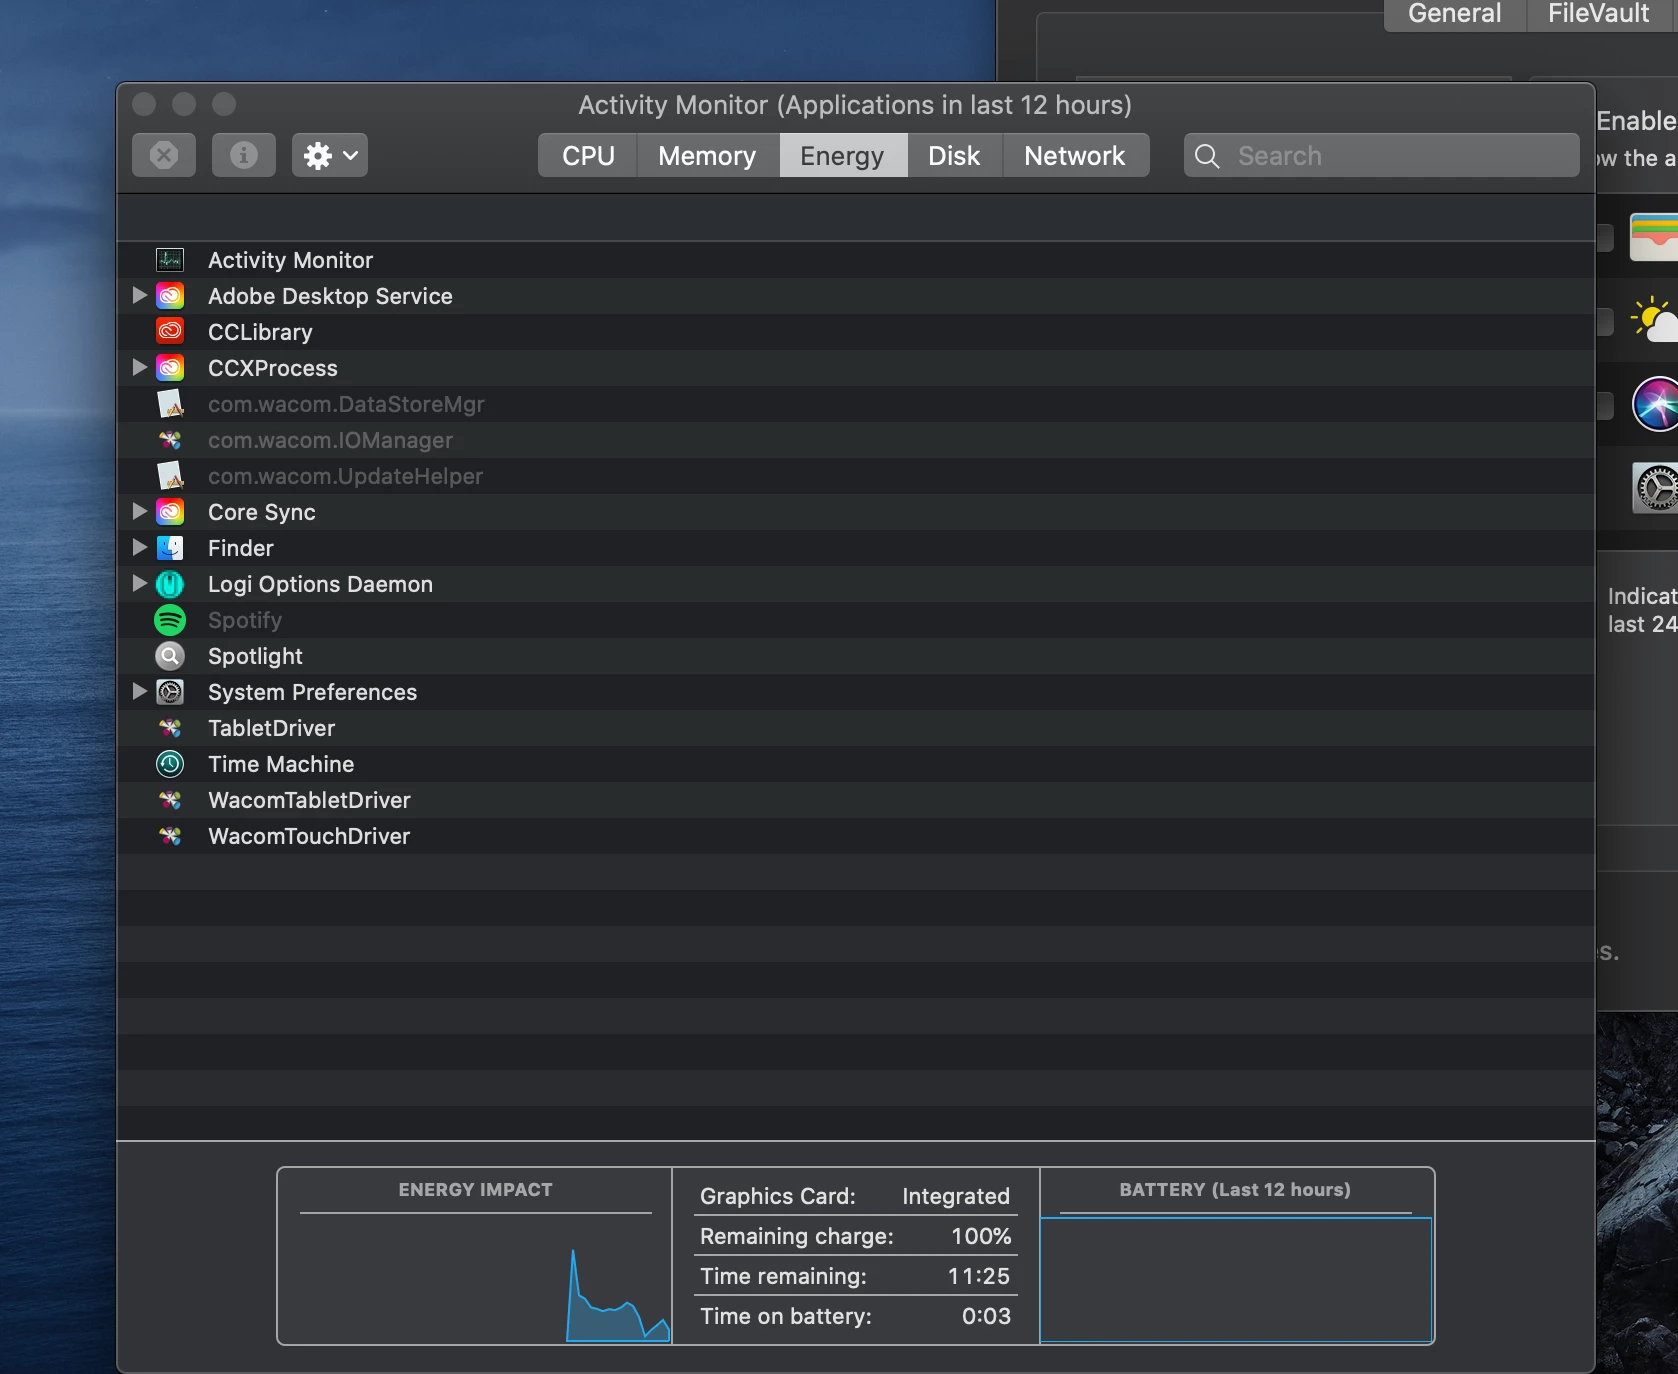This screenshot has height=1374, width=1678.
Task: Click the Spotify green icon
Action: pyautogui.click(x=170, y=620)
